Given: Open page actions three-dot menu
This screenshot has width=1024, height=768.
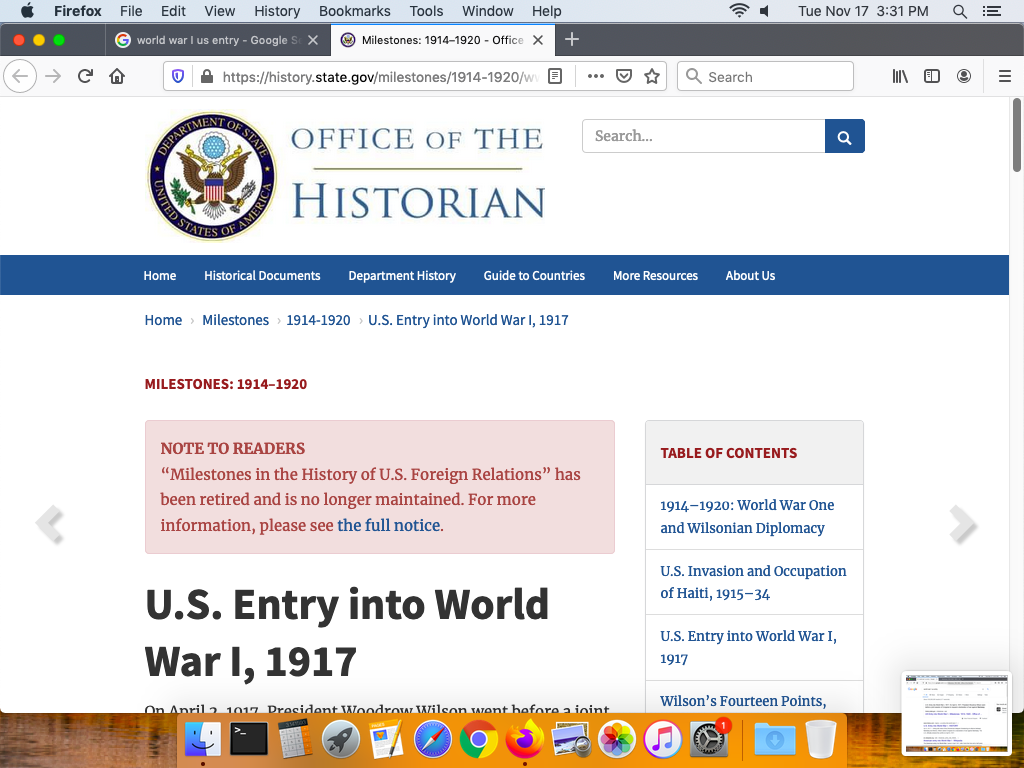Looking at the screenshot, I should (596, 77).
